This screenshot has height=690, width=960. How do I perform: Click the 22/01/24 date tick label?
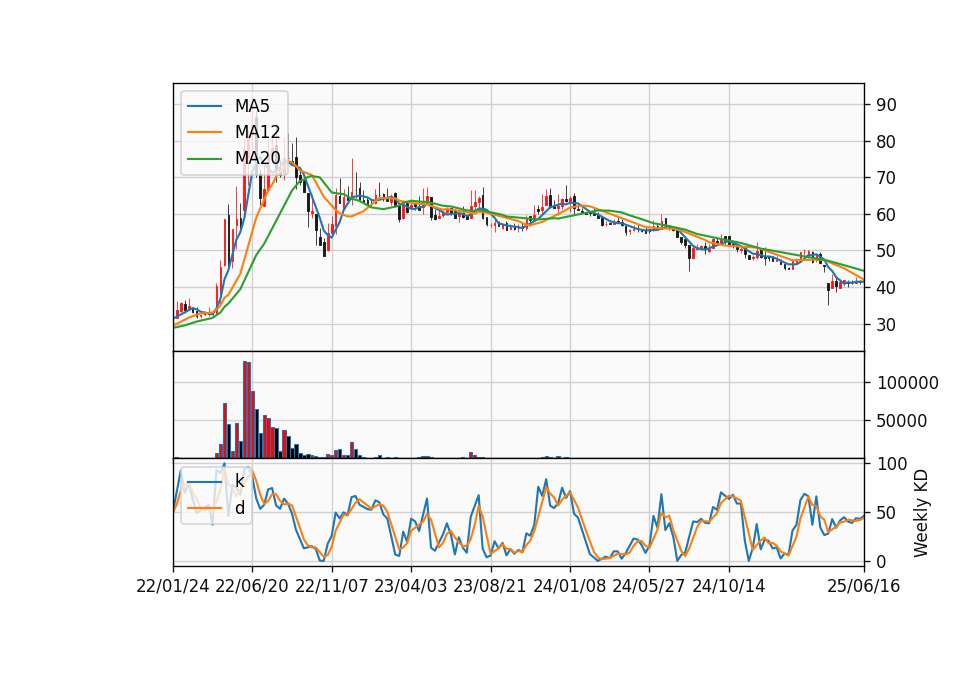pos(173,586)
